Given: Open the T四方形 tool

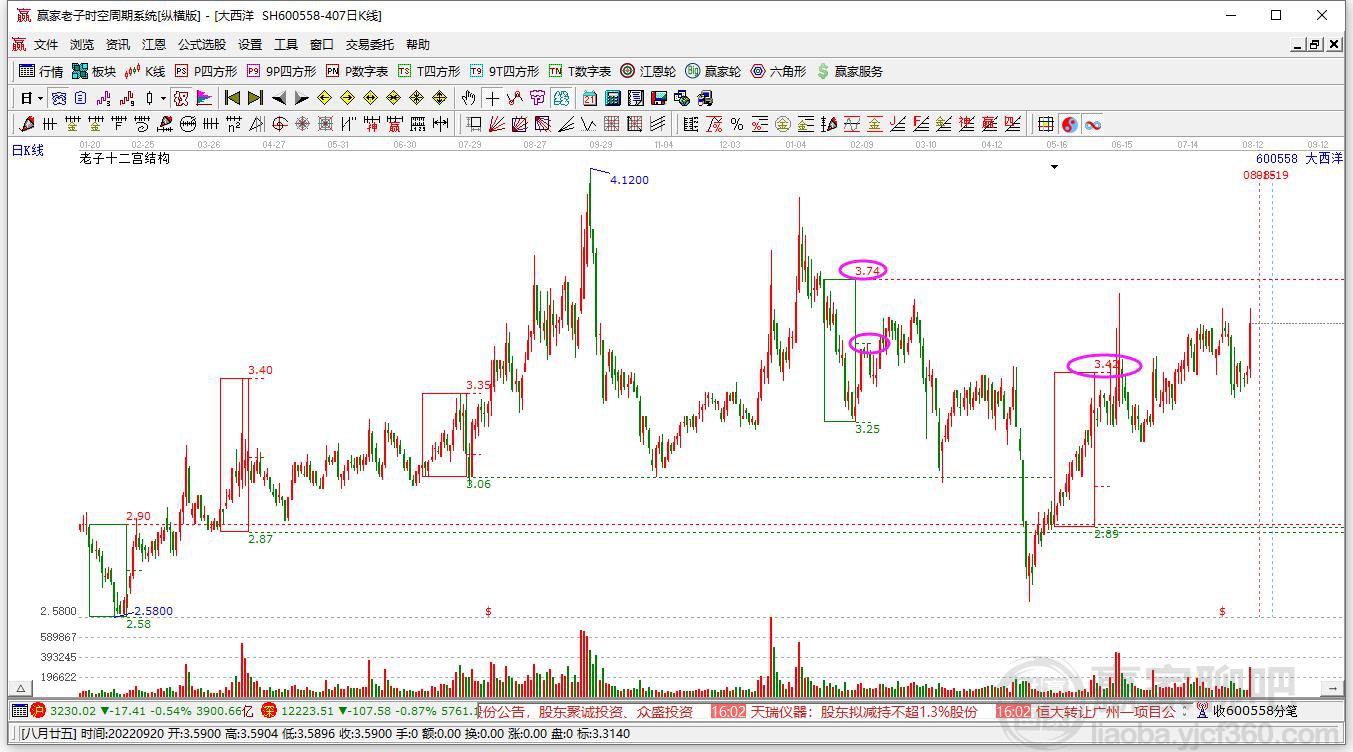Looking at the screenshot, I should [429, 71].
